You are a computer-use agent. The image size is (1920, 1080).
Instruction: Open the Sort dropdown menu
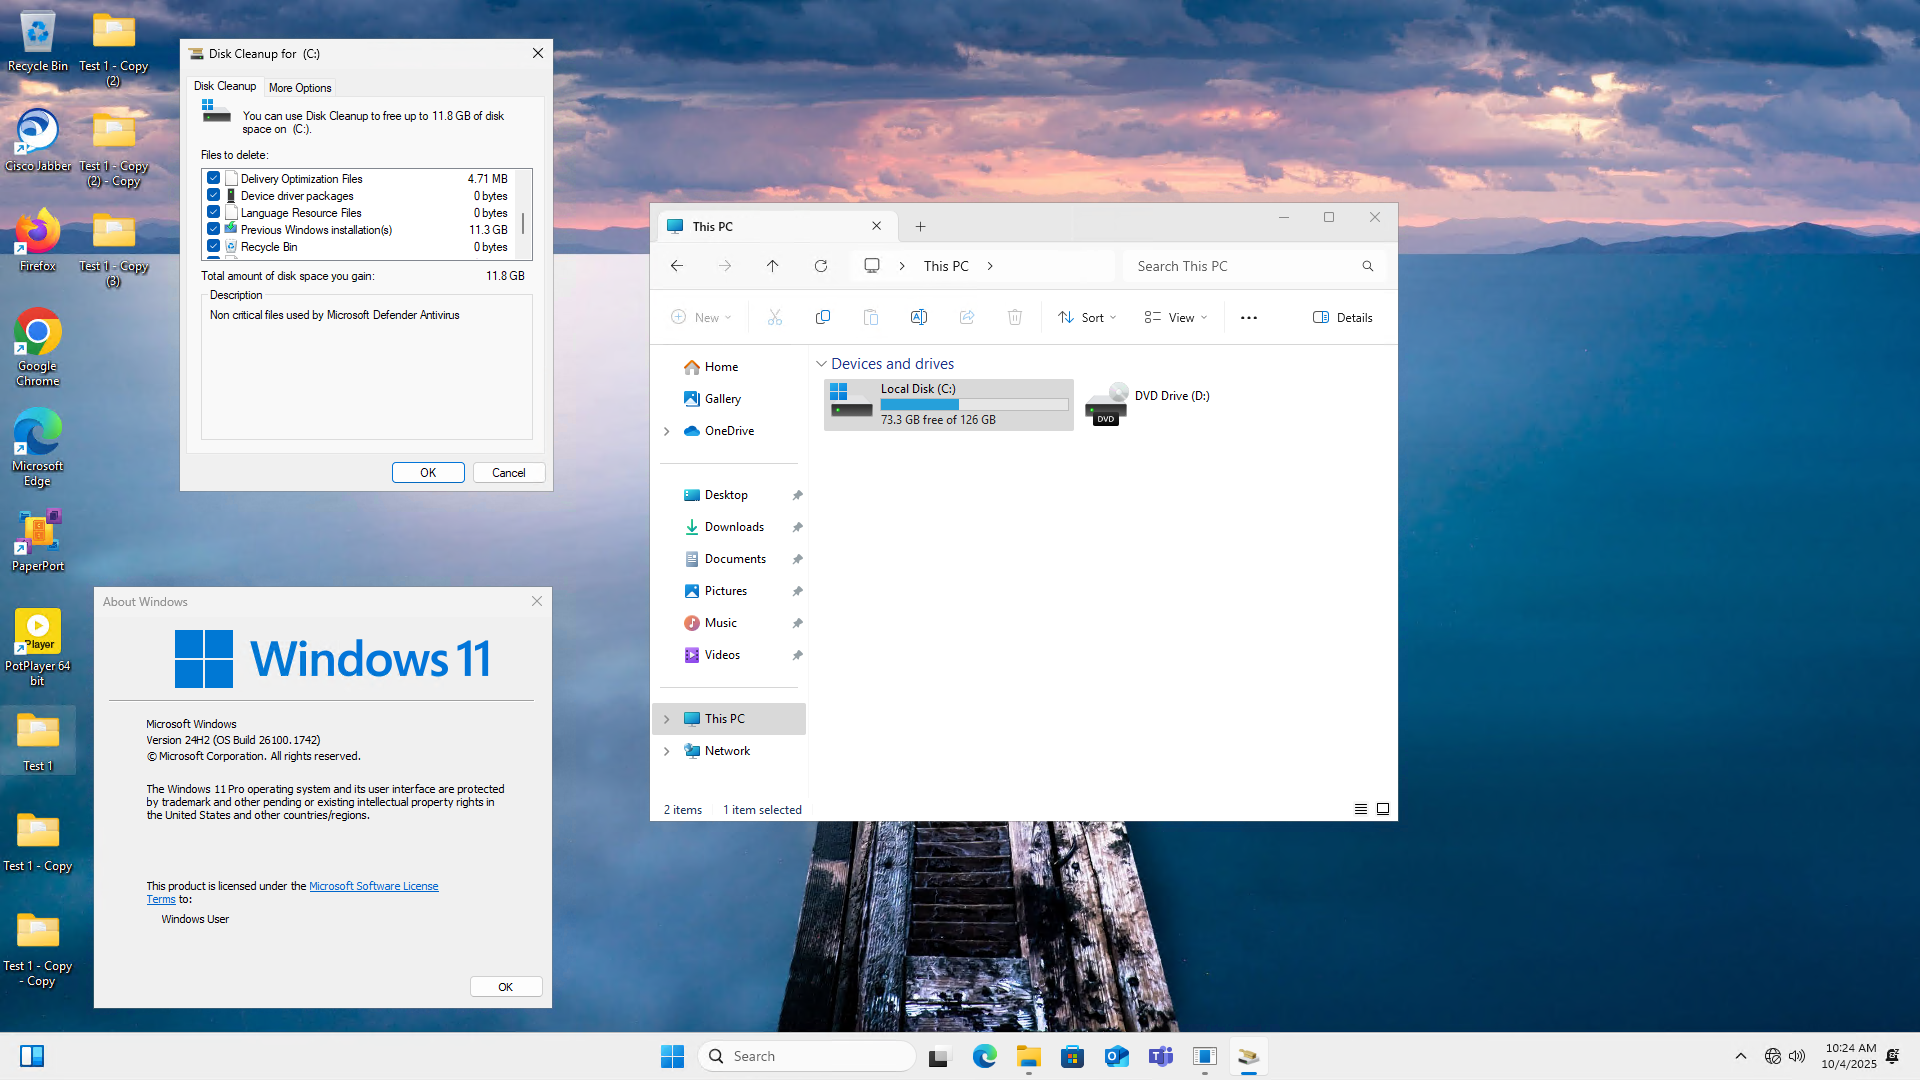pyautogui.click(x=1088, y=317)
